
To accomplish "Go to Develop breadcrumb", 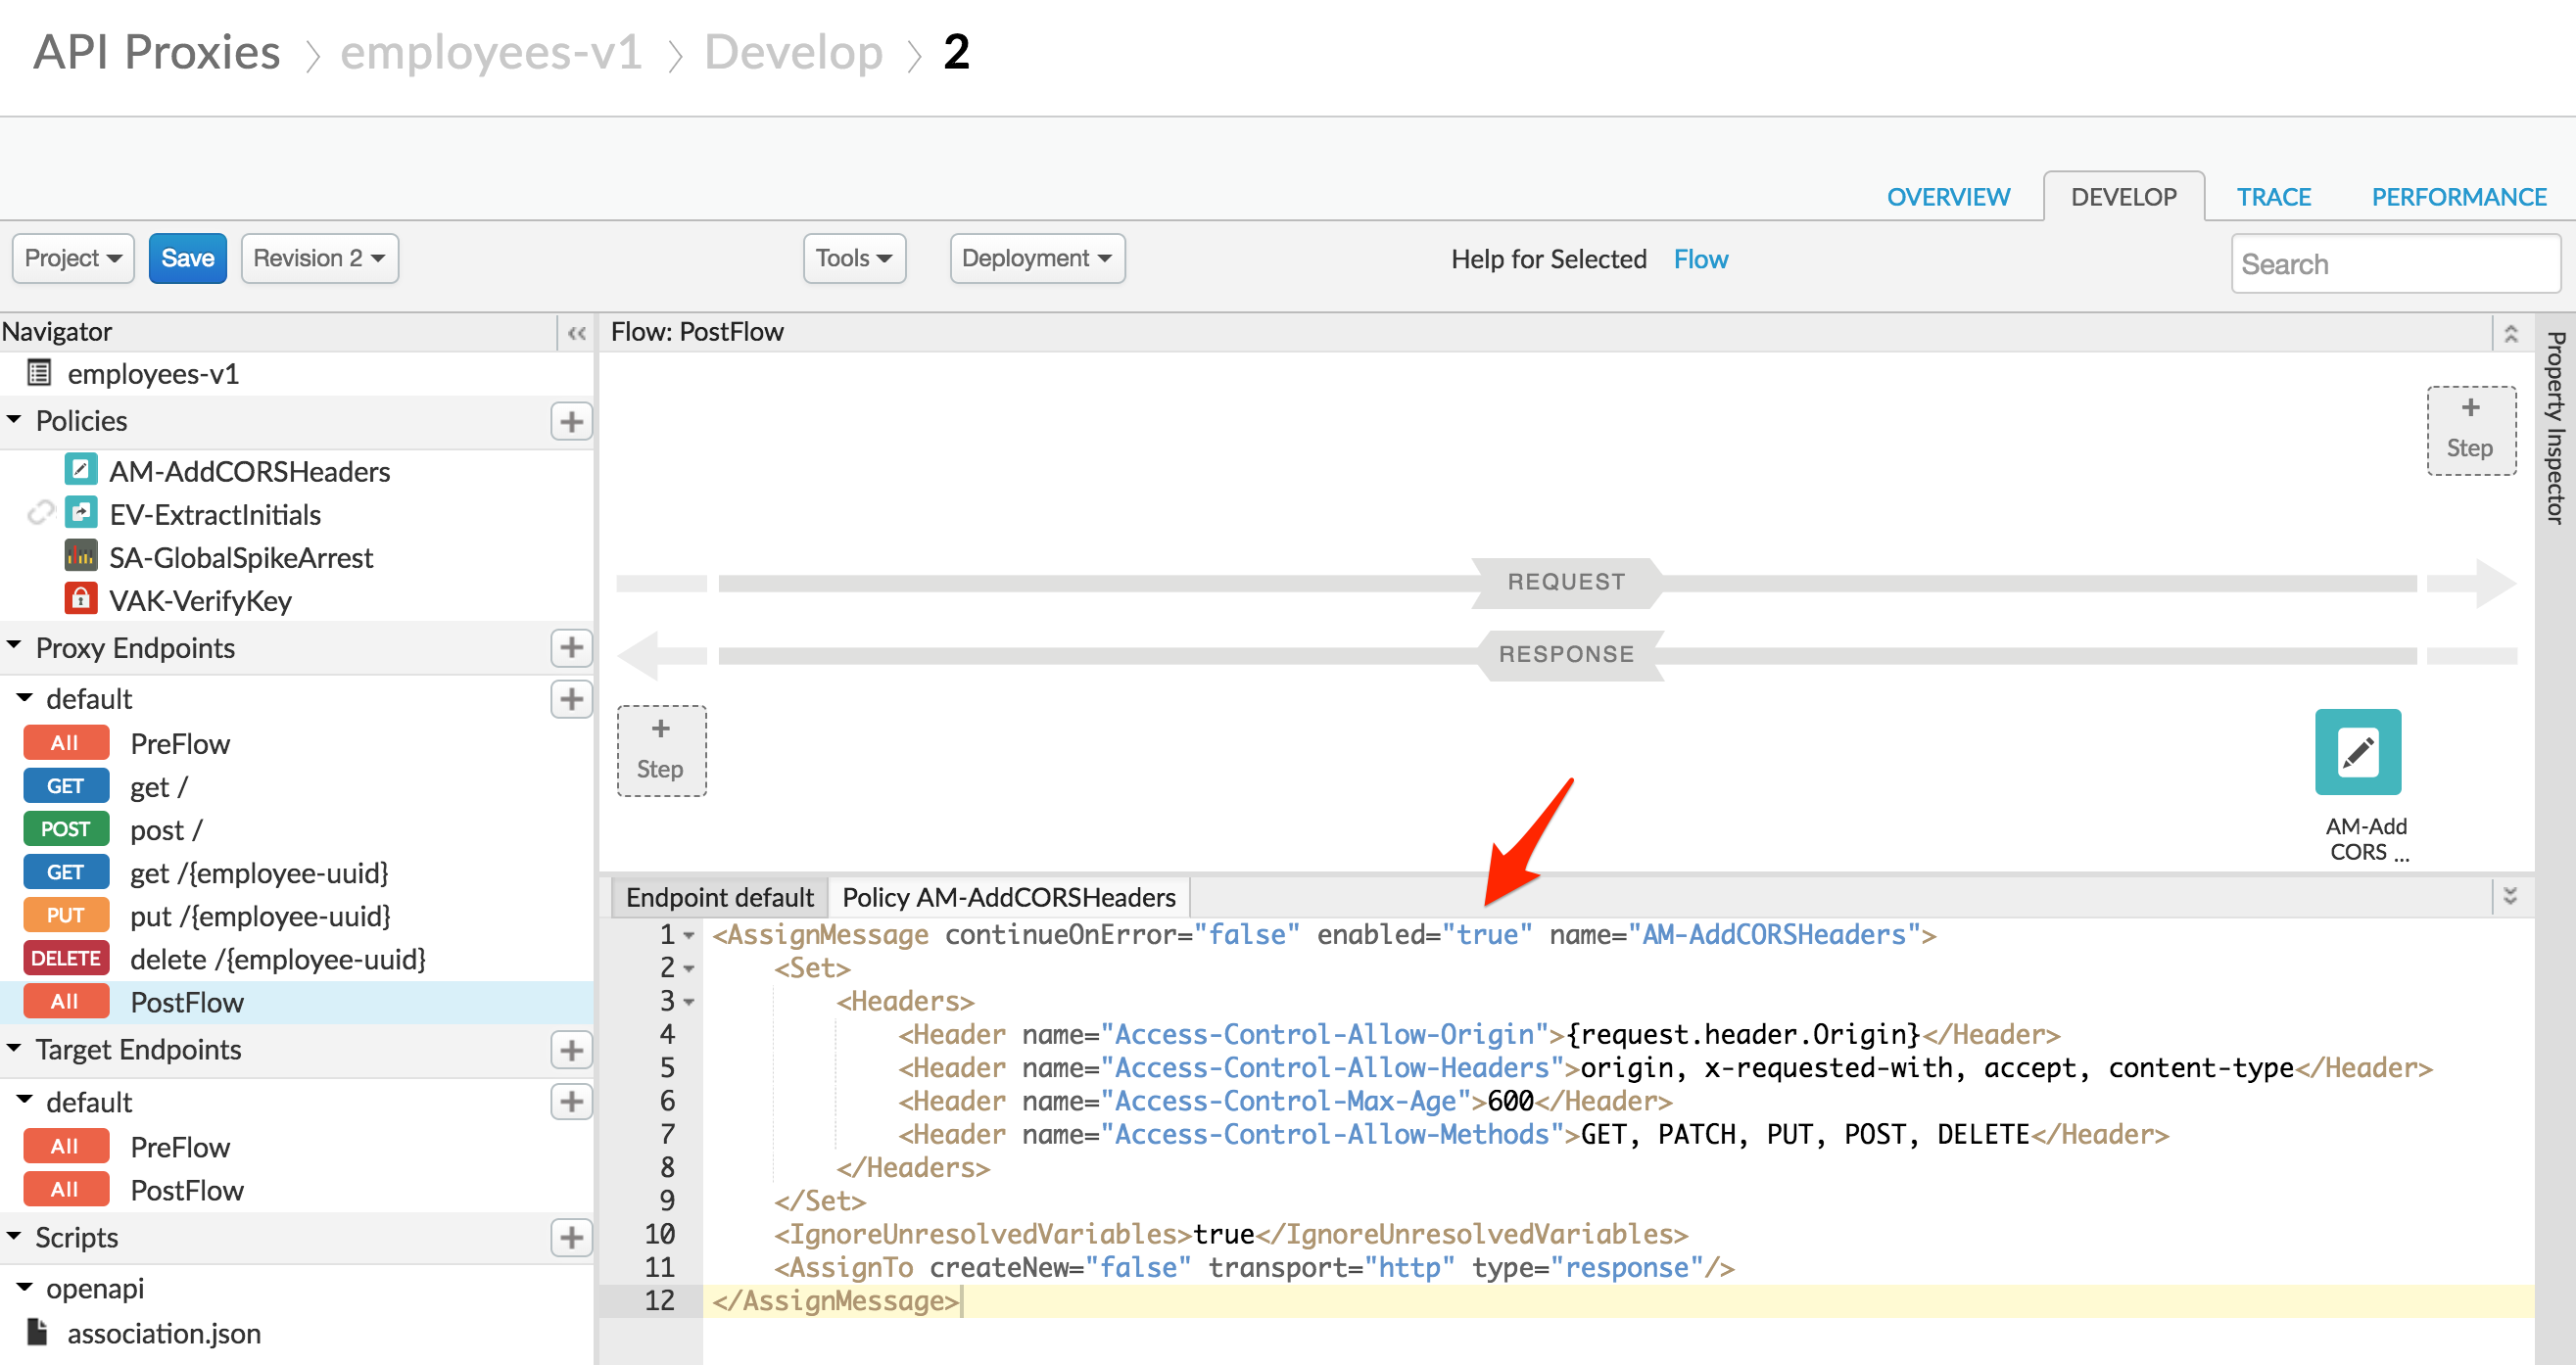I will 794,52.
